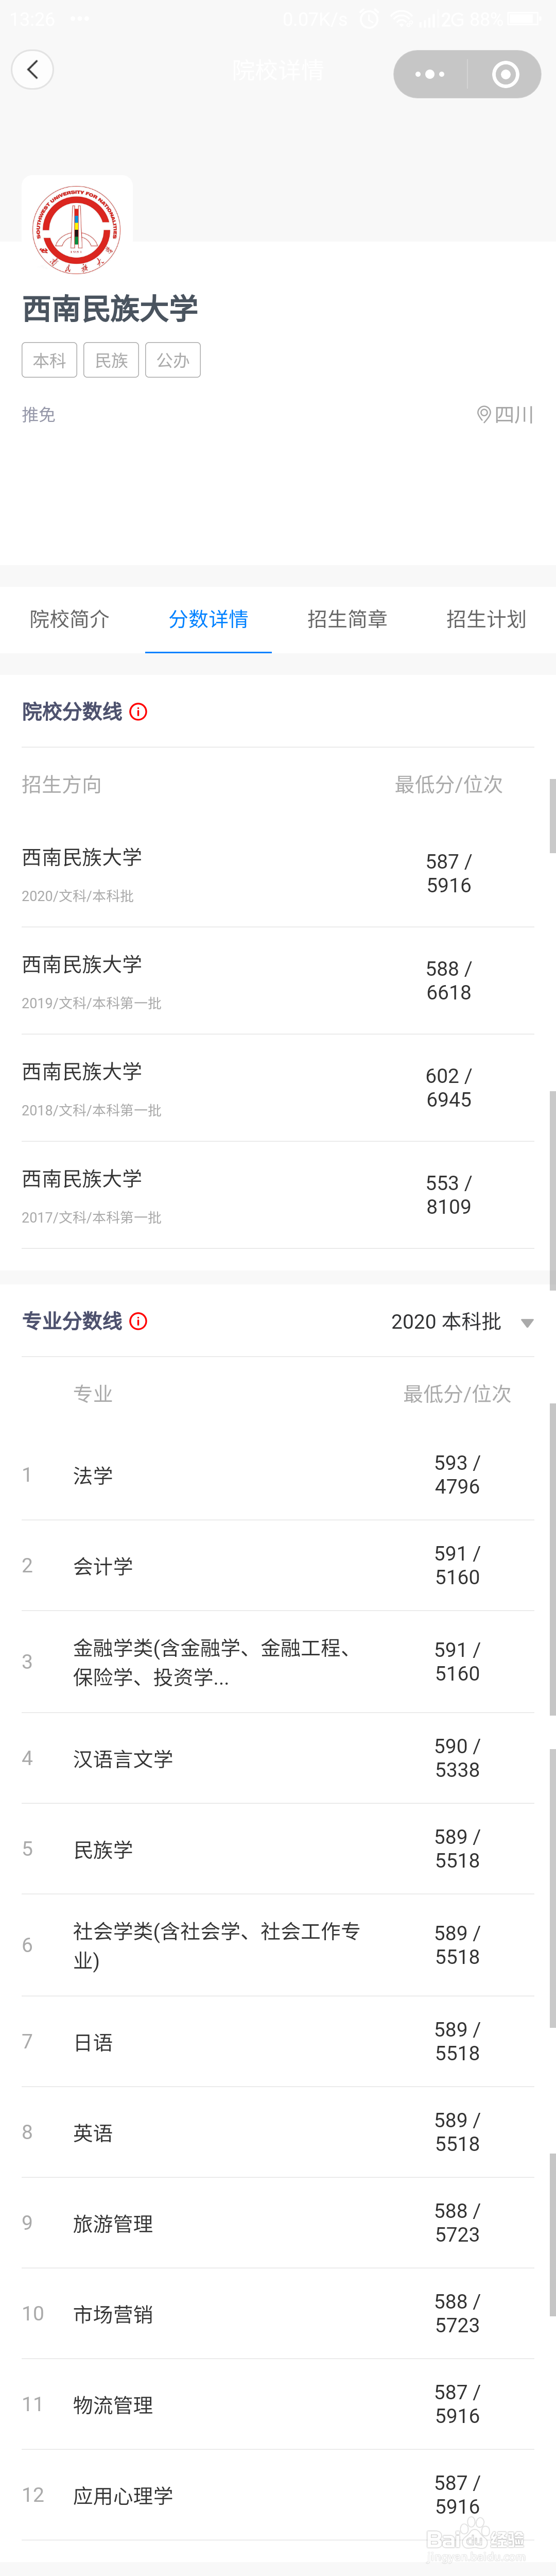Select the 2019 文科 本科第一批 score row
556x2576 pixels.
coord(278,980)
